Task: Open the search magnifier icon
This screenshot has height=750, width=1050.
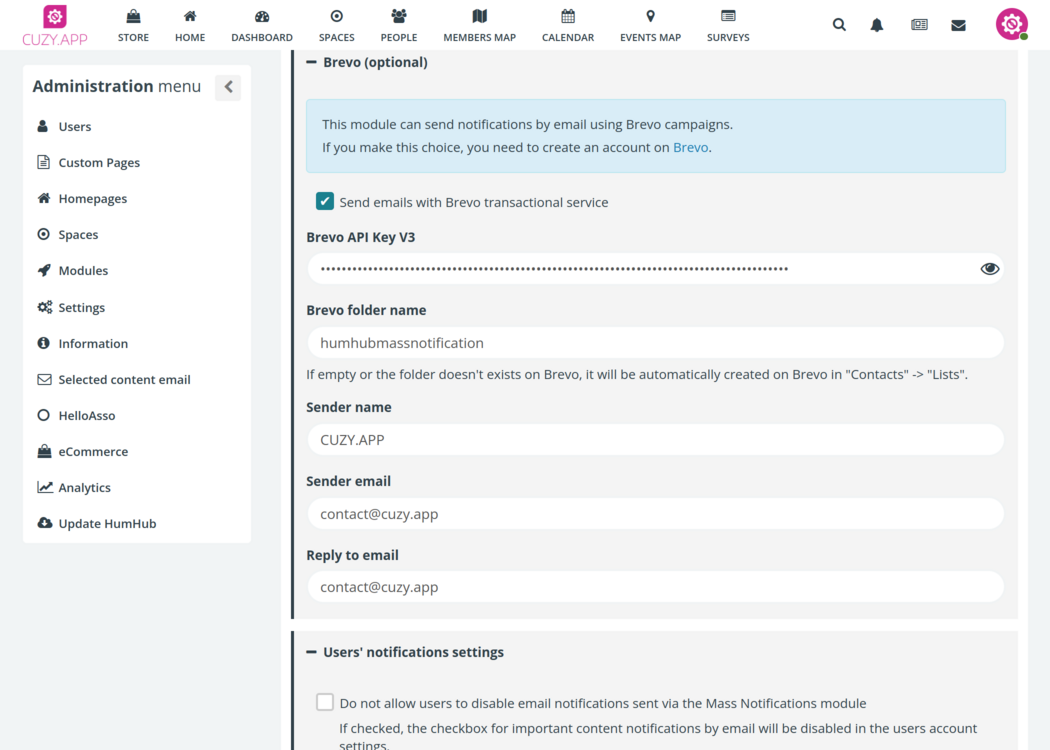Action: click(x=838, y=25)
